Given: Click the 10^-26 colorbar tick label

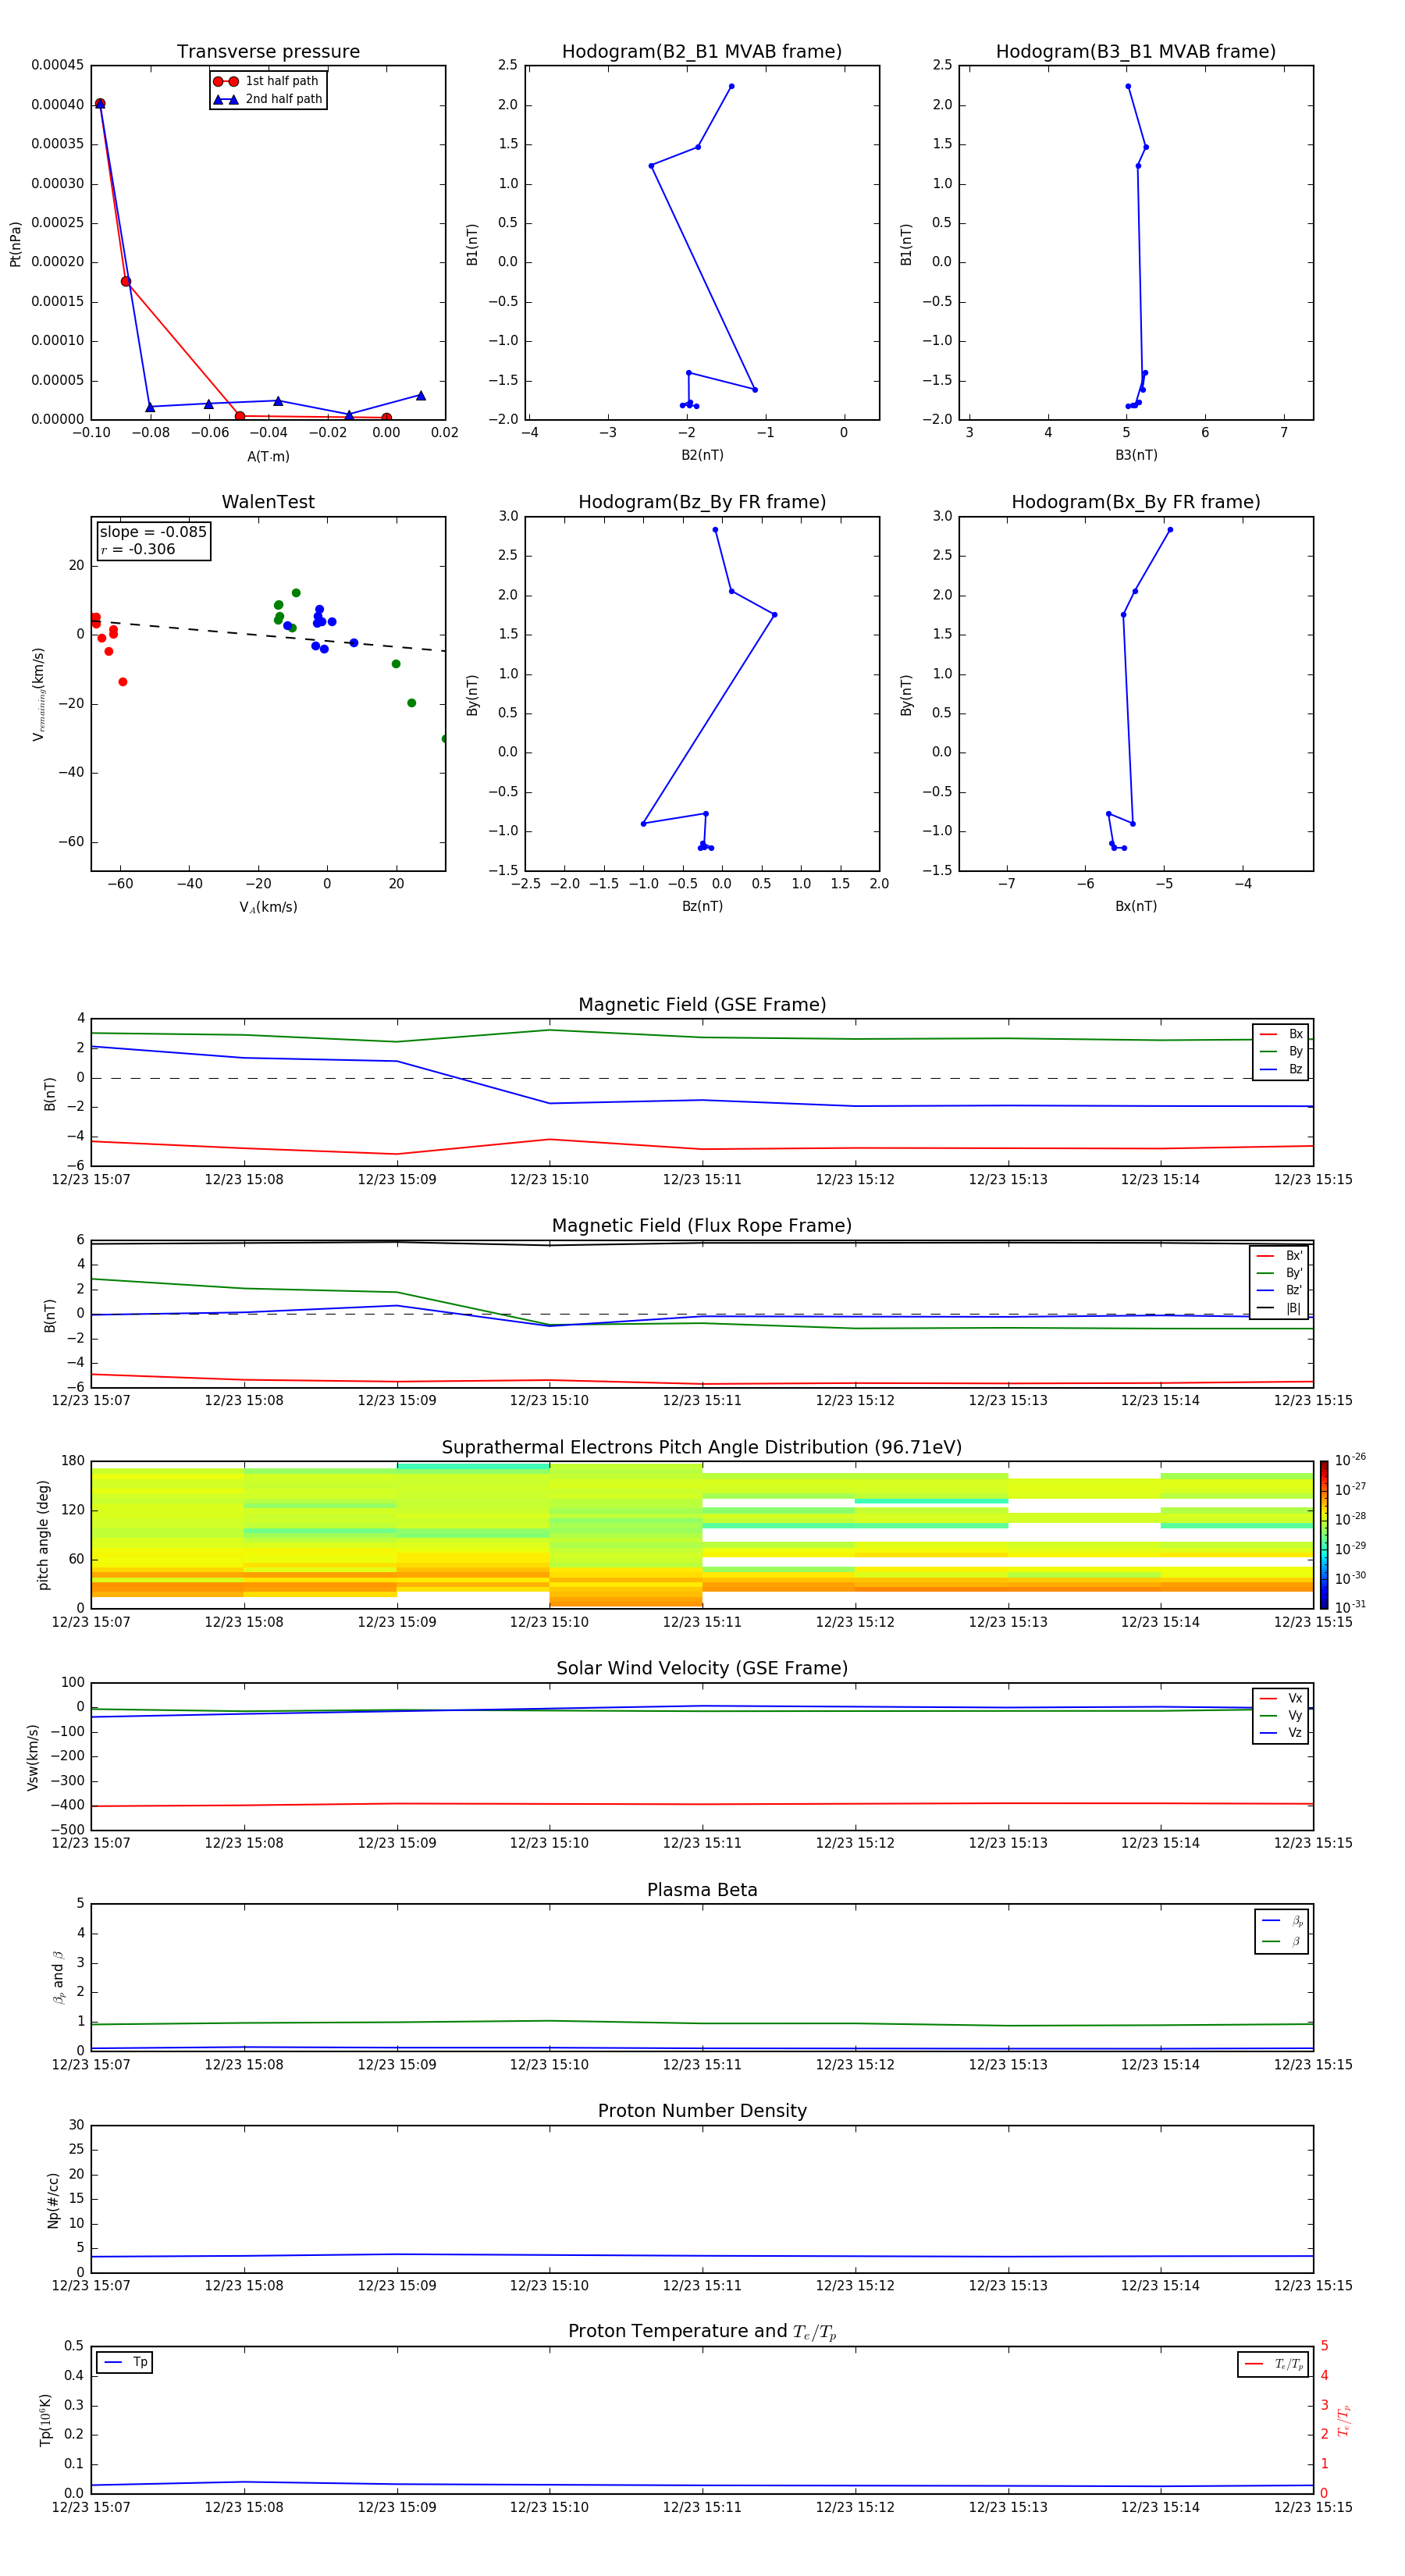Looking at the screenshot, I should [1350, 1460].
